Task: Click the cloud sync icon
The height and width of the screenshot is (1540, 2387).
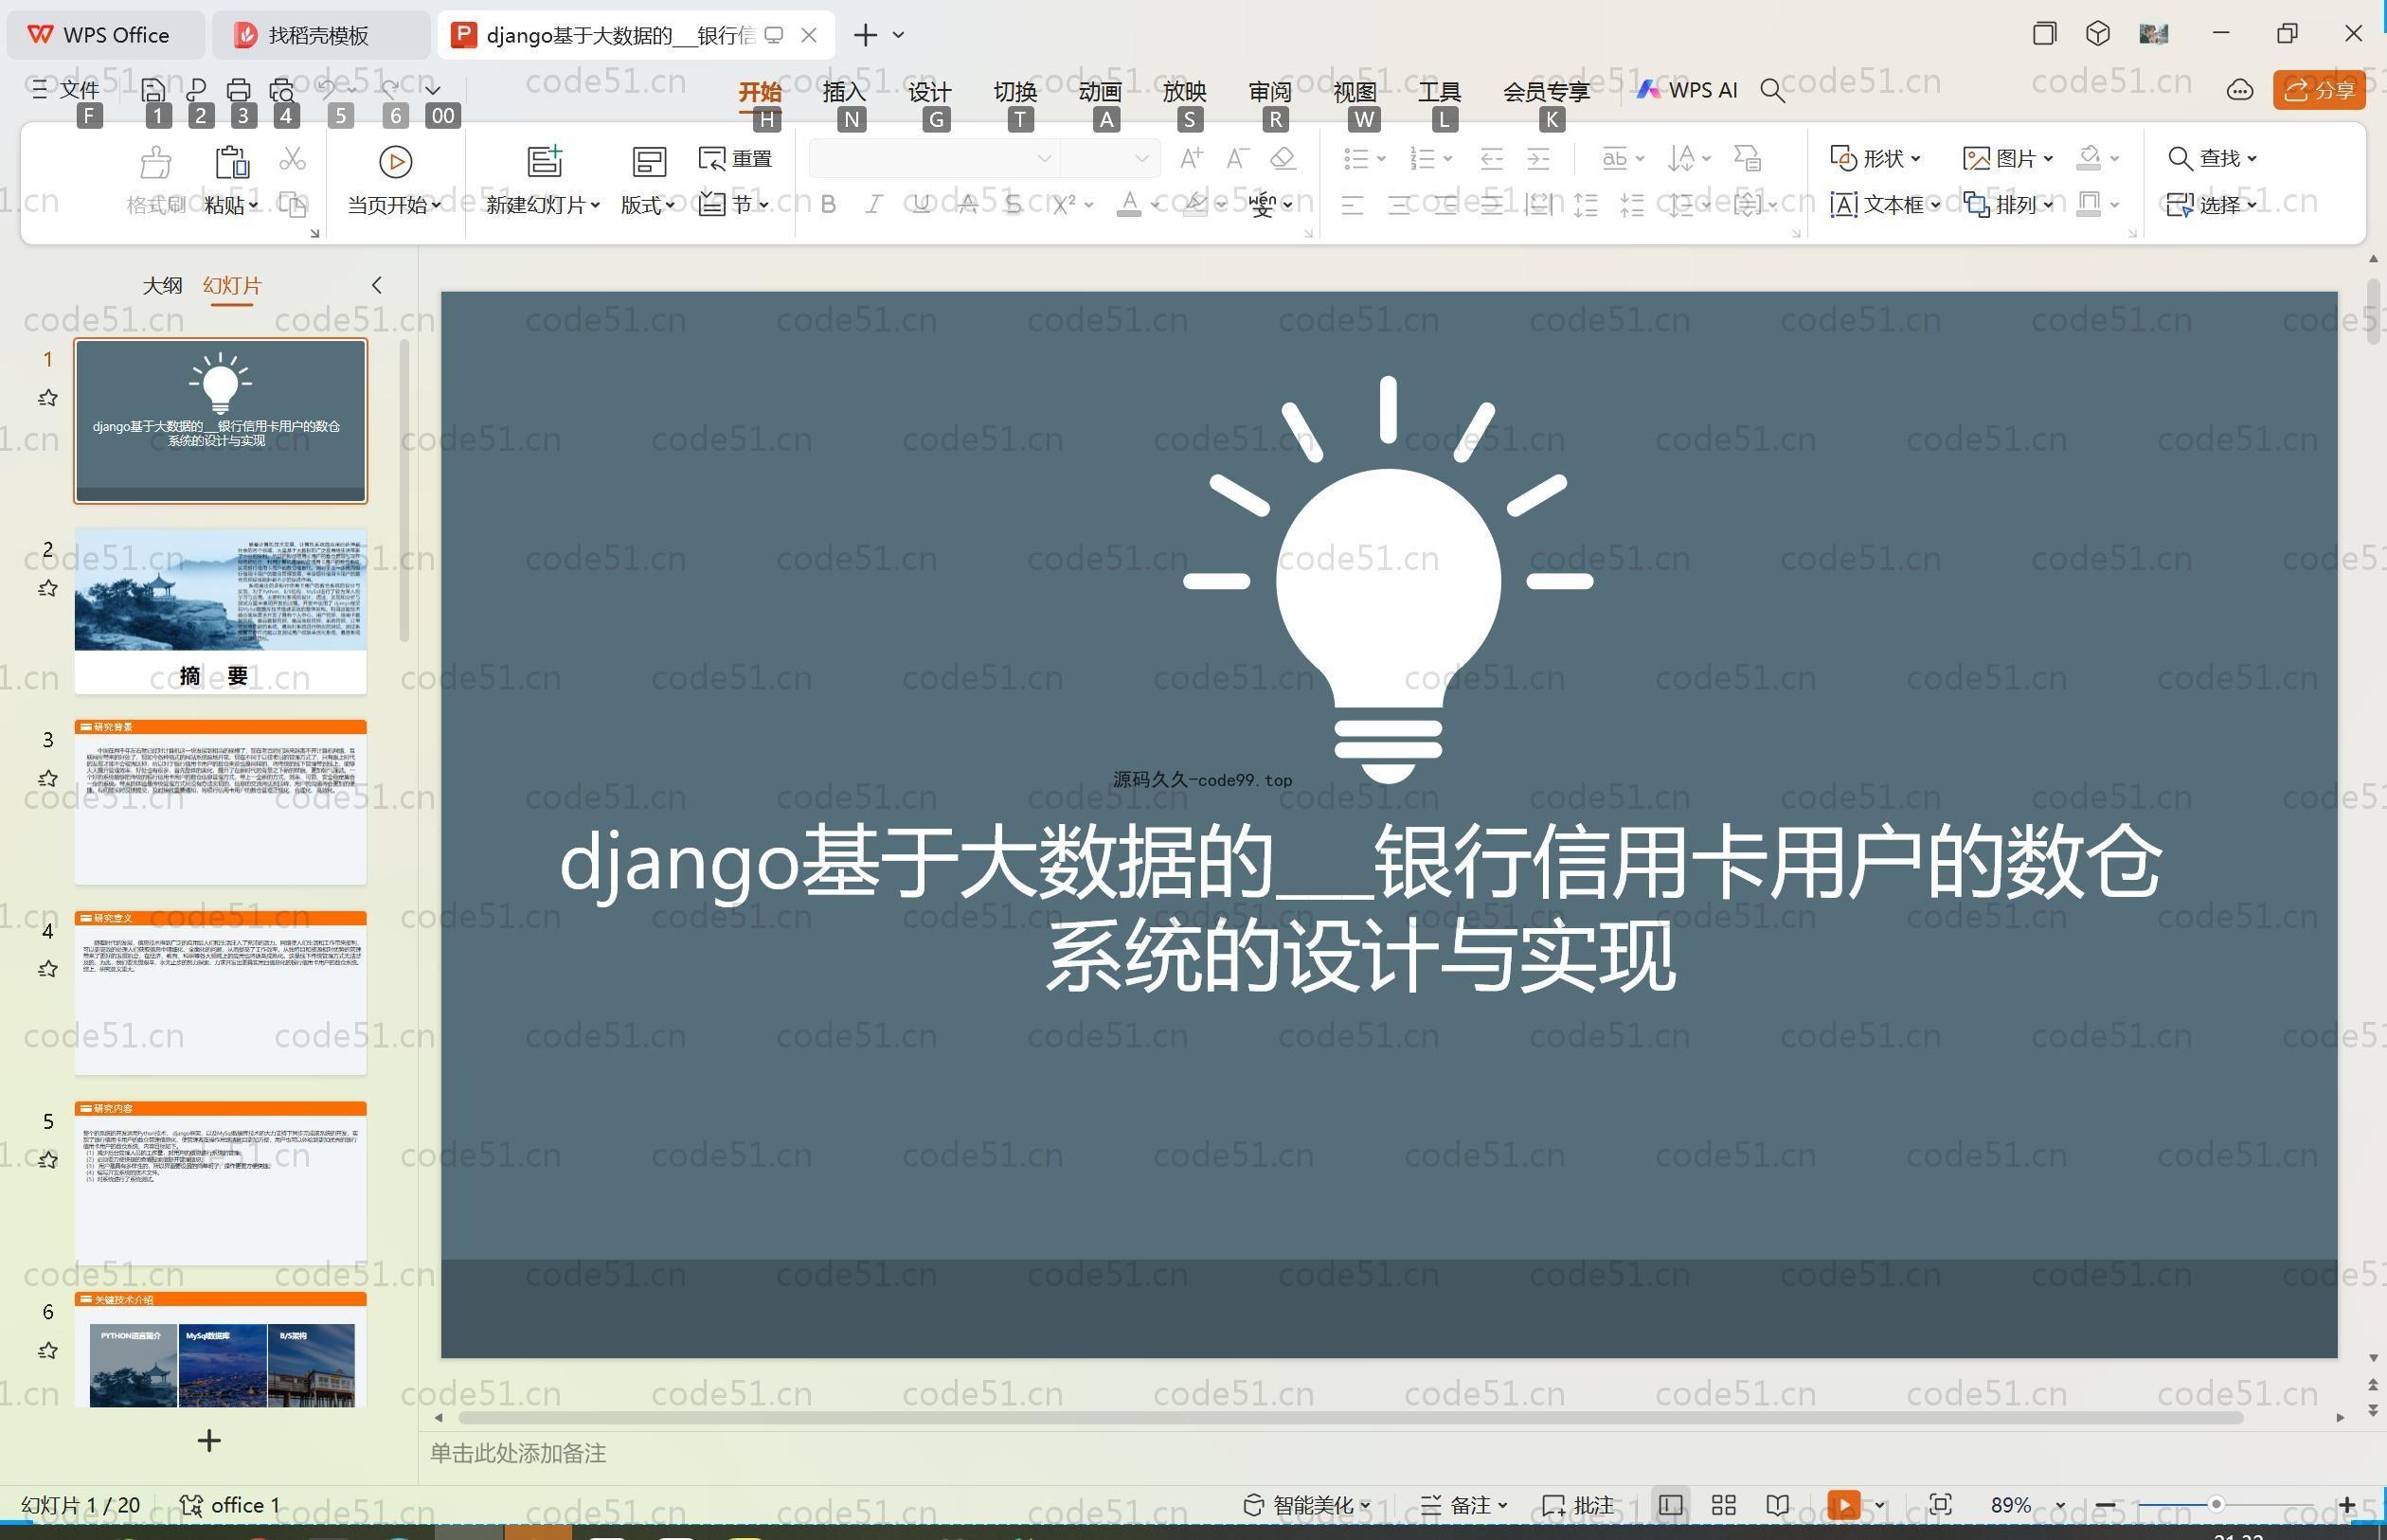Action: (2239, 90)
